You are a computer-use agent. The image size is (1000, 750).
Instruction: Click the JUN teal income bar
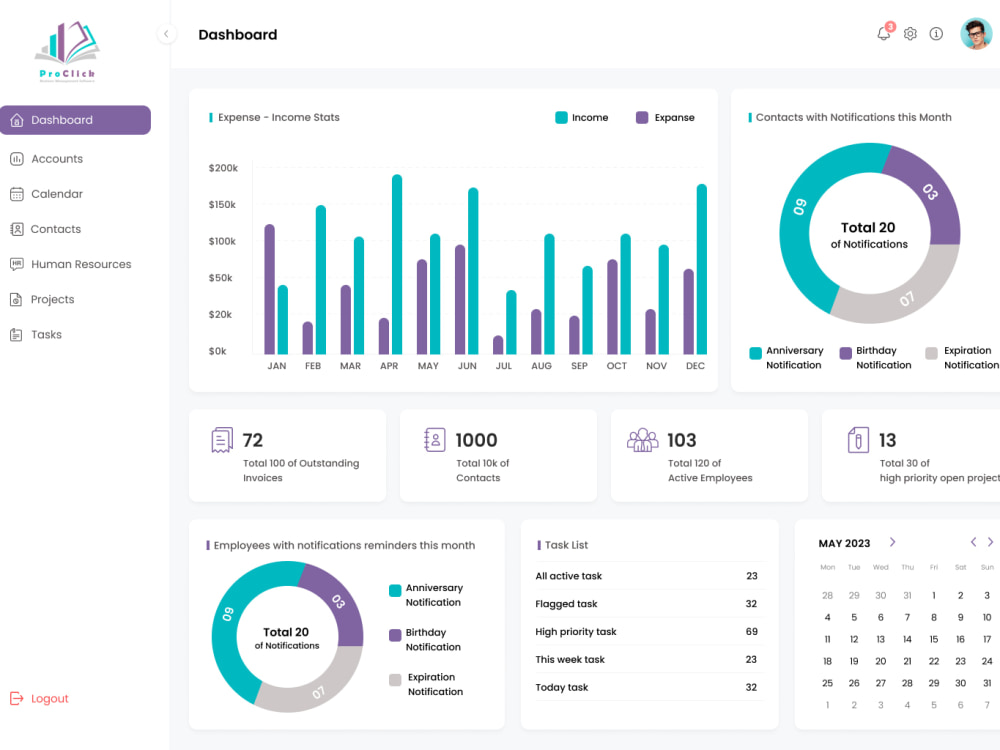(x=473, y=271)
